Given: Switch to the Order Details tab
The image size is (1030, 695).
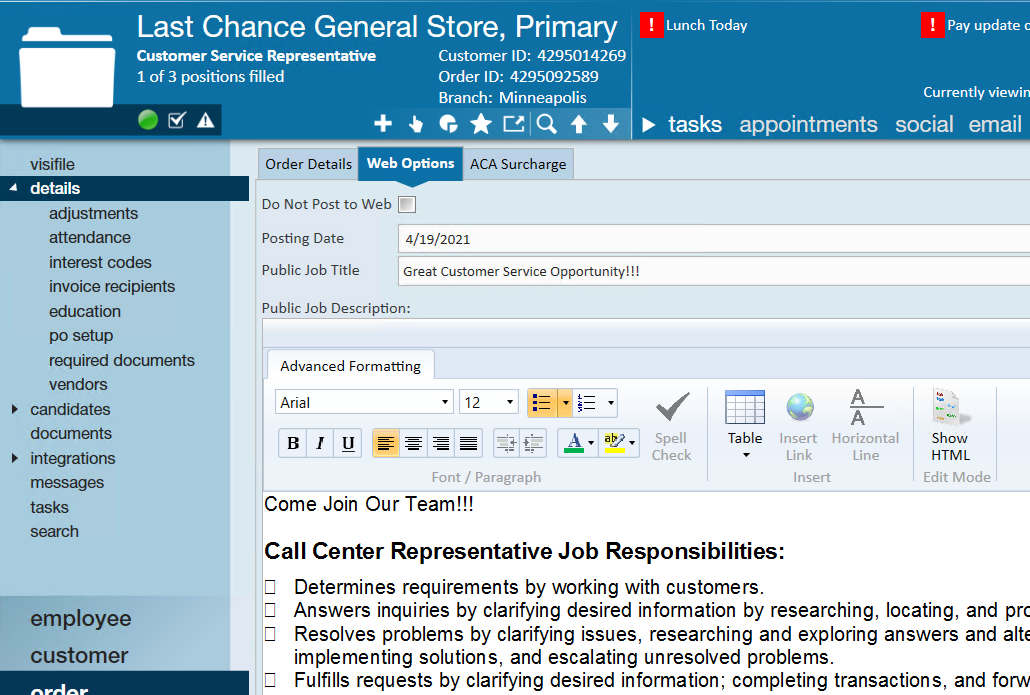Looking at the screenshot, I should [x=308, y=164].
